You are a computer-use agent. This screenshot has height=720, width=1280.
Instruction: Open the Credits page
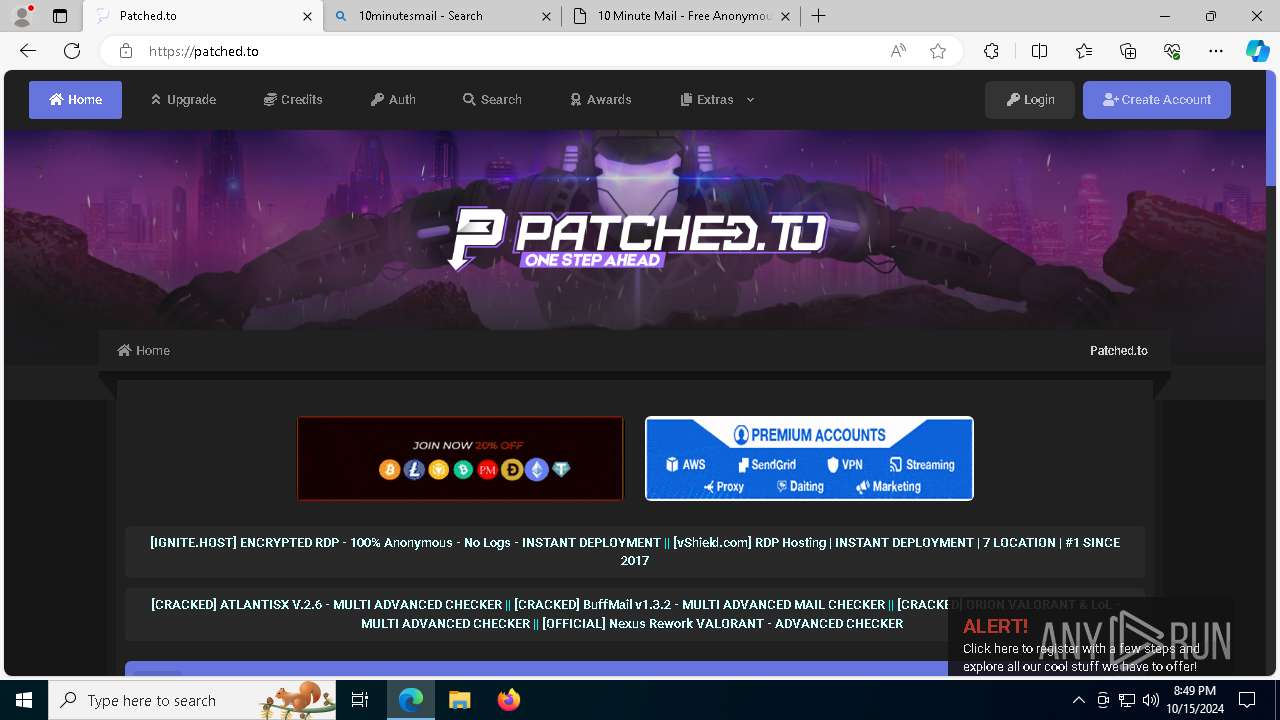coord(293,100)
